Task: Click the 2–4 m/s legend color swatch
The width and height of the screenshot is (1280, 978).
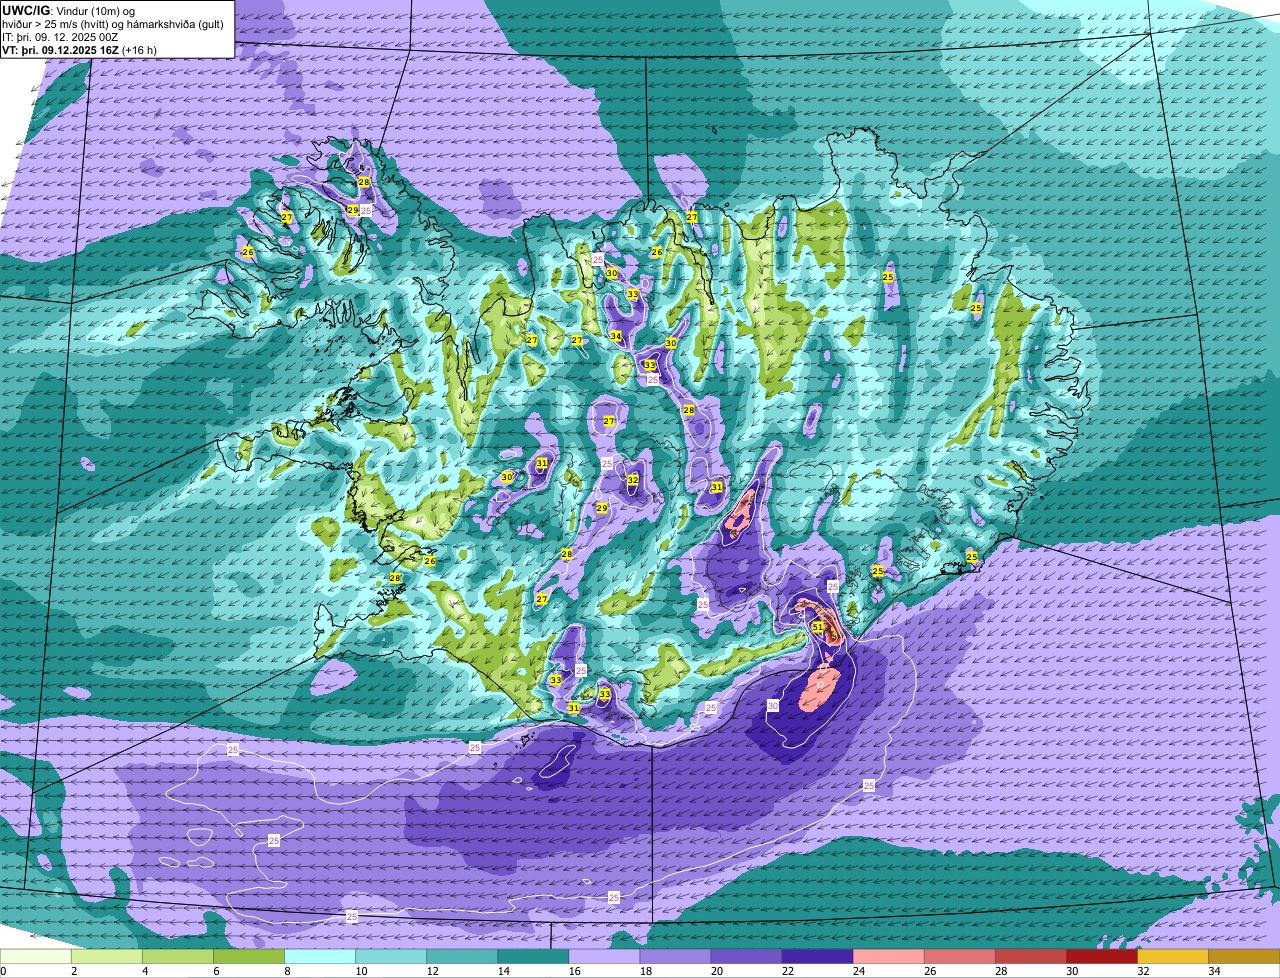Action: tap(107, 957)
